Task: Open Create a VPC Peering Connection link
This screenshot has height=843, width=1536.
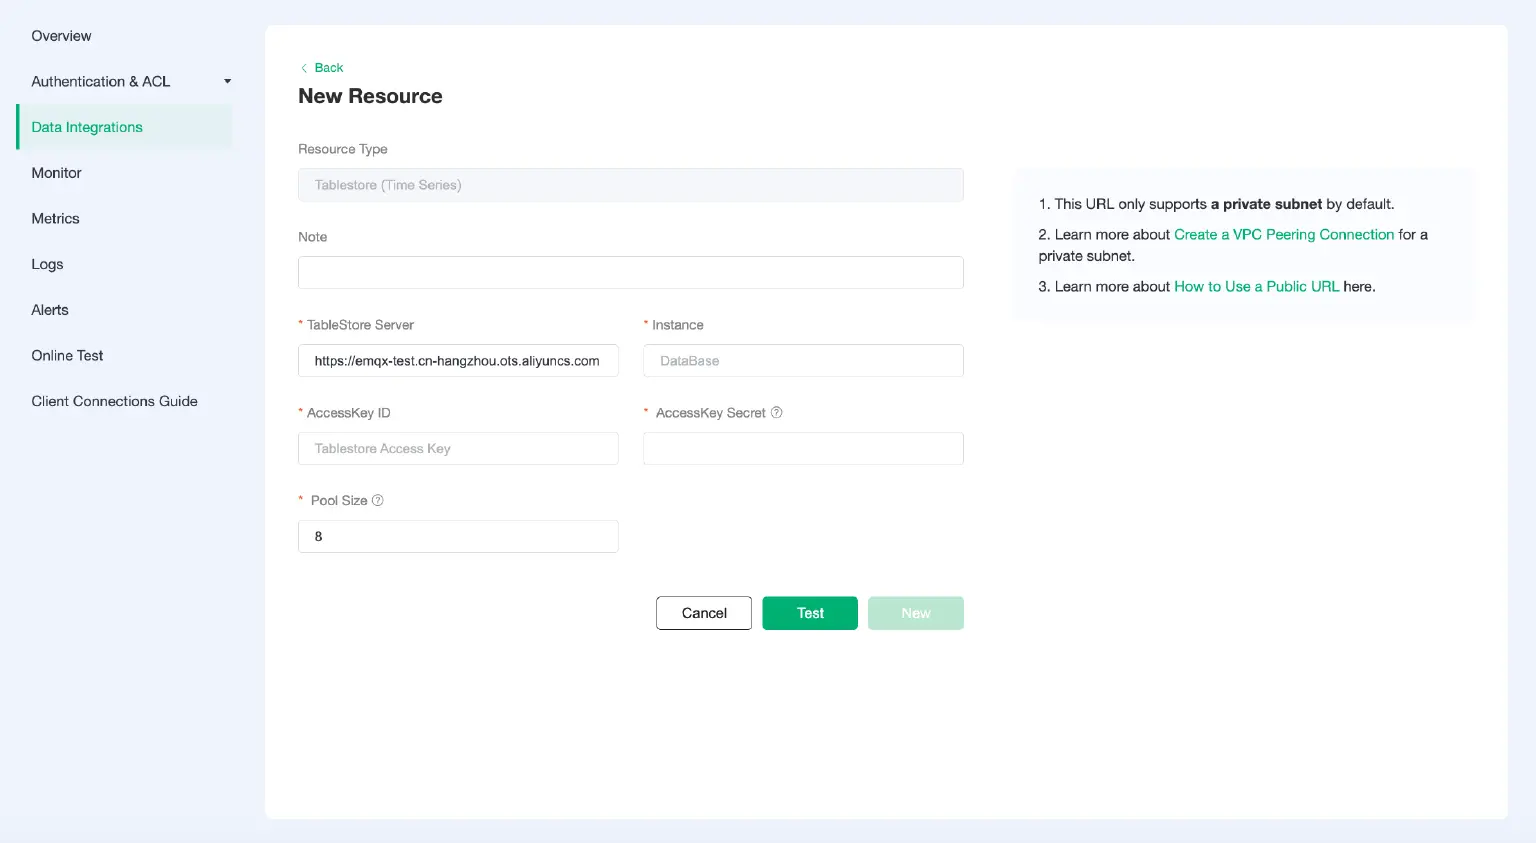Action: (x=1283, y=234)
